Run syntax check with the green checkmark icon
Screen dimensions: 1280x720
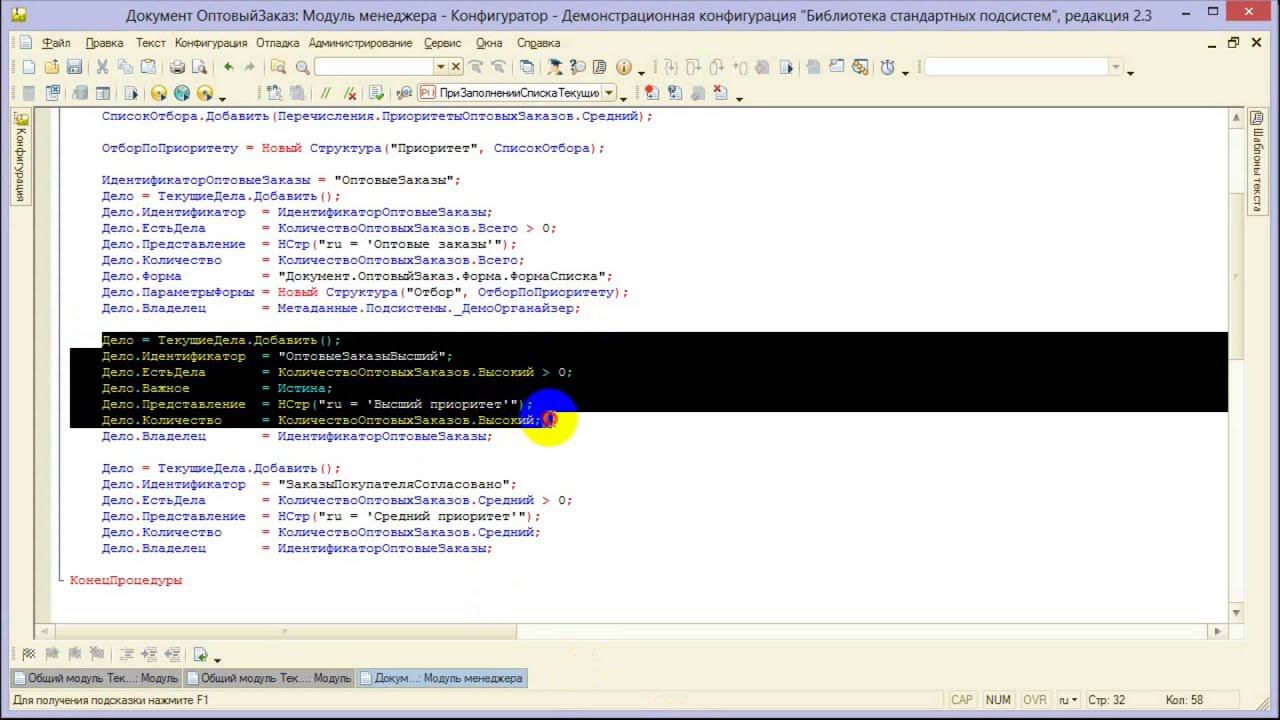pyautogui.click(x=376, y=93)
